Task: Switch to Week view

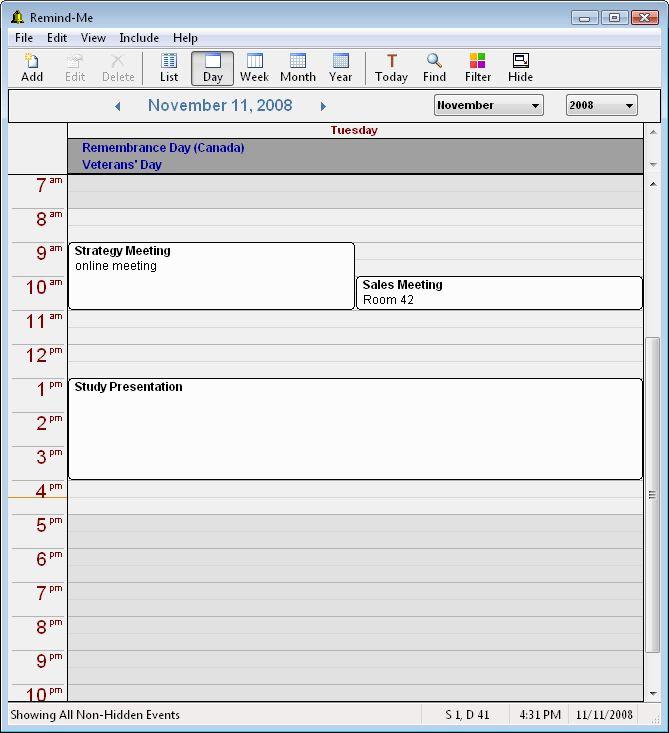Action: [x=254, y=68]
